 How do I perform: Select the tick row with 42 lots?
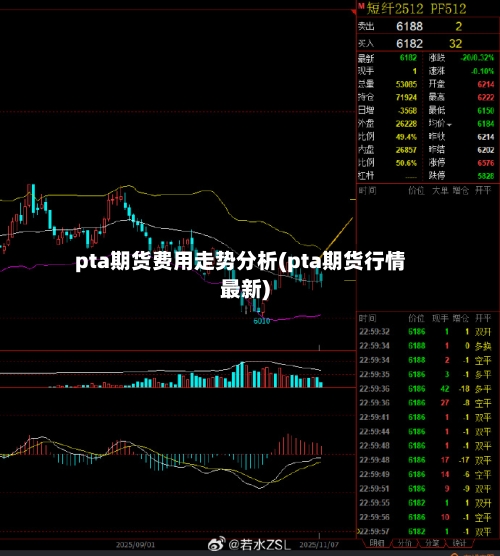click(x=425, y=389)
